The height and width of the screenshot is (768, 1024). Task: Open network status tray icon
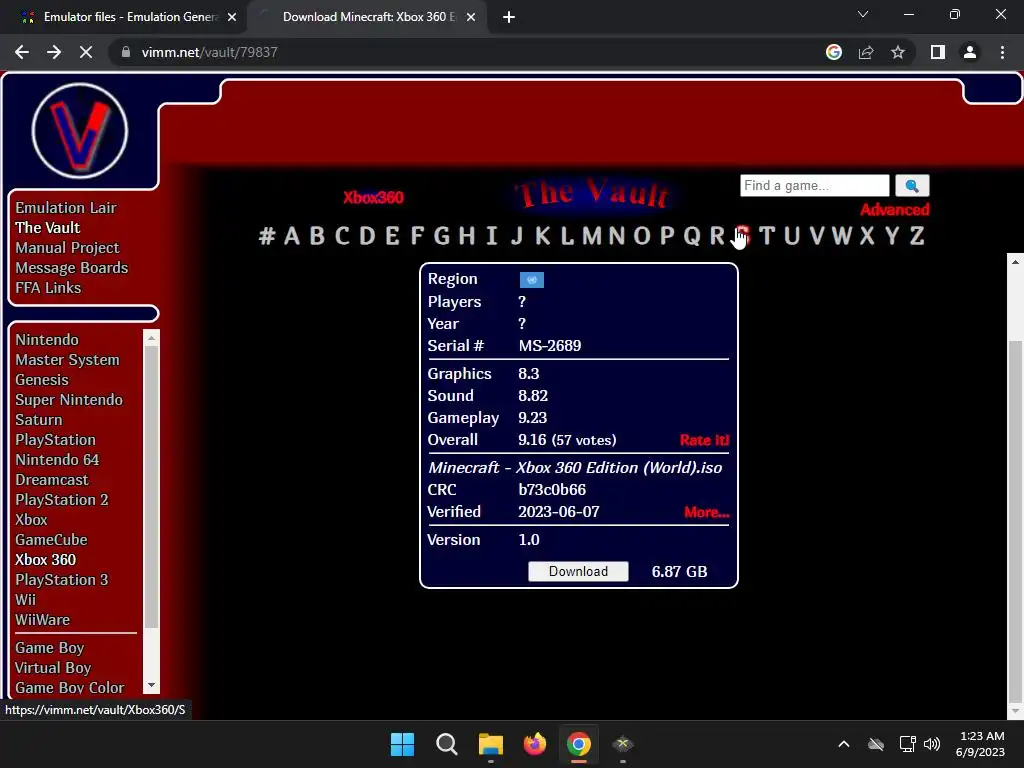907,744
